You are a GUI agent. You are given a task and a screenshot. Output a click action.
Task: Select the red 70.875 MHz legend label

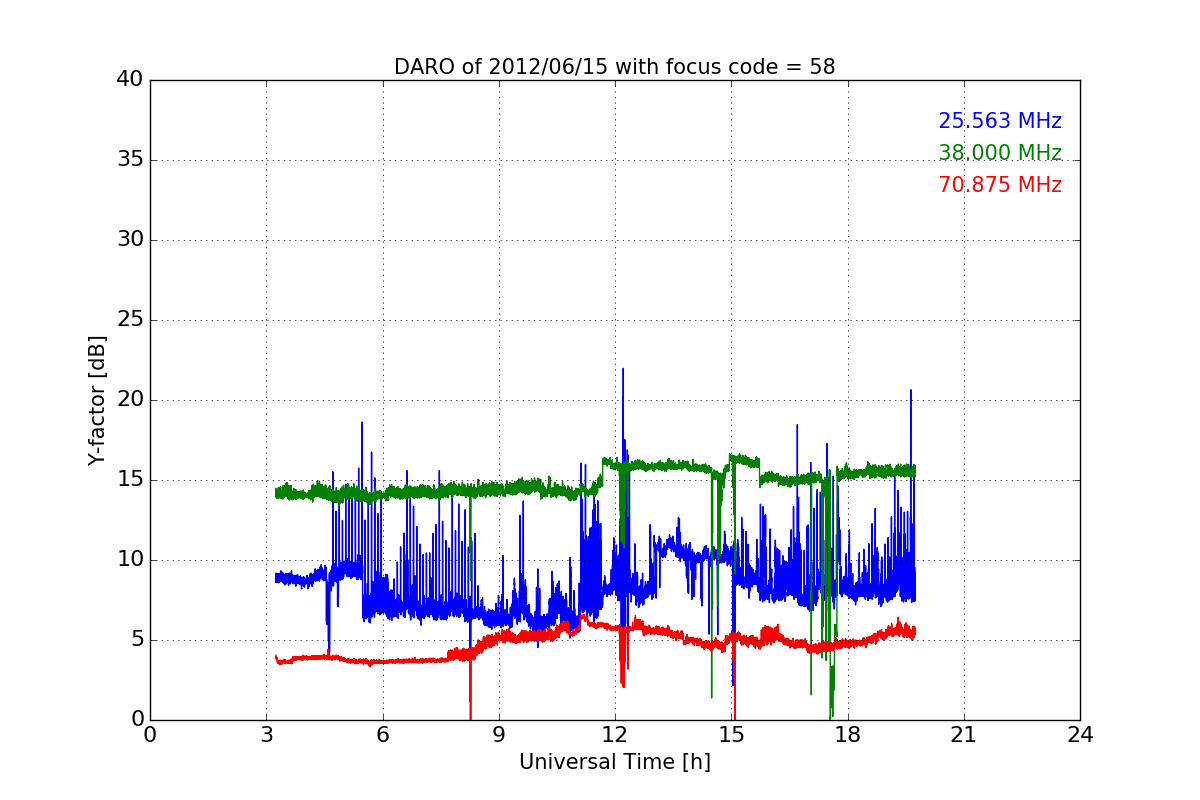point(1000,185)
